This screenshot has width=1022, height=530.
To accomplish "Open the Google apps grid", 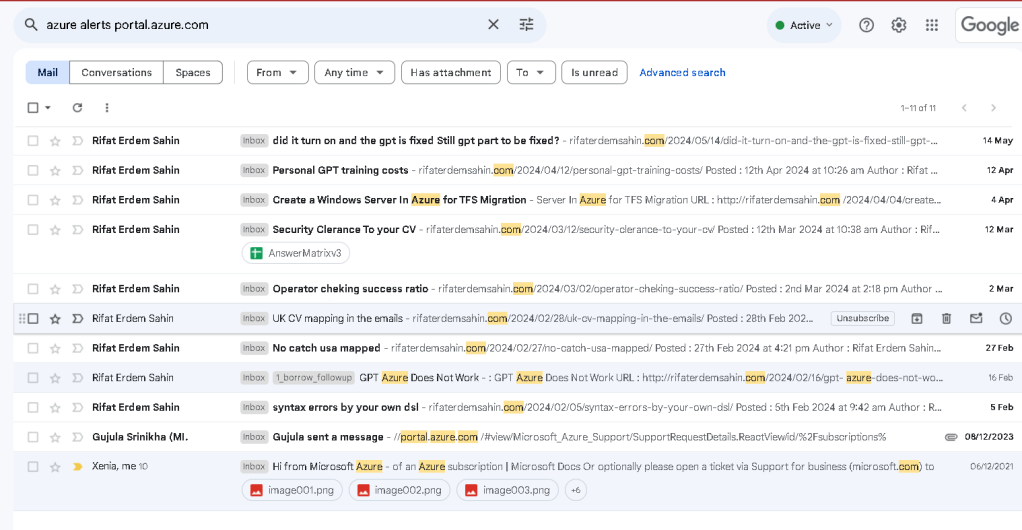I will 932,25.
